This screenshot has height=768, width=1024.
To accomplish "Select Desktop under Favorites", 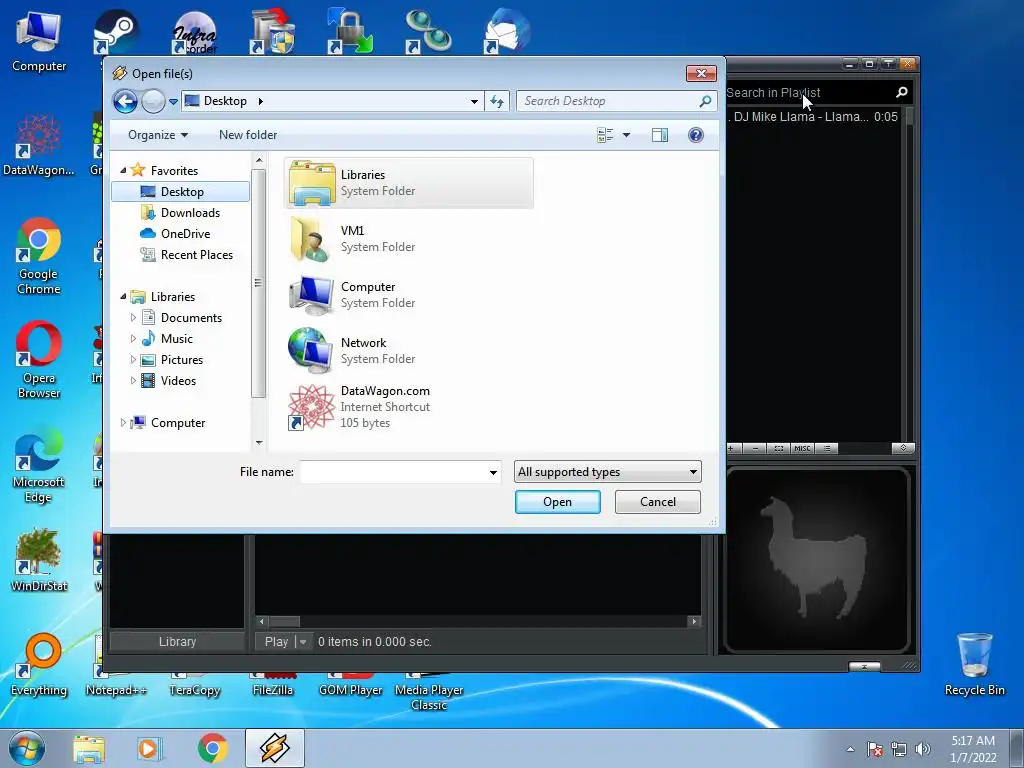I will [x=181, y=191].
